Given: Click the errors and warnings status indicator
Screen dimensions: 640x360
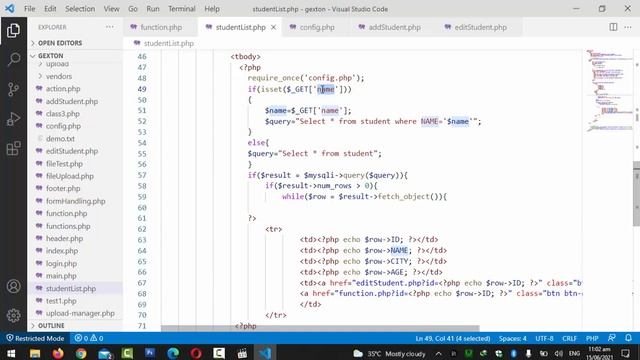Looking at the screenshot, I should [89, 338].
